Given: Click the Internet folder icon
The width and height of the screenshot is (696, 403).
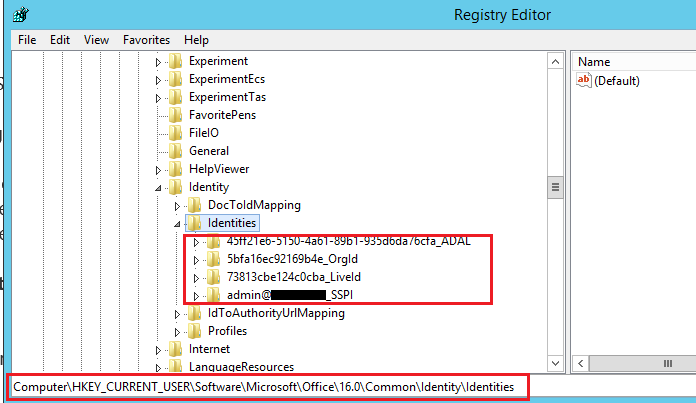Looking at the screenshot, I should coord(176,349).
